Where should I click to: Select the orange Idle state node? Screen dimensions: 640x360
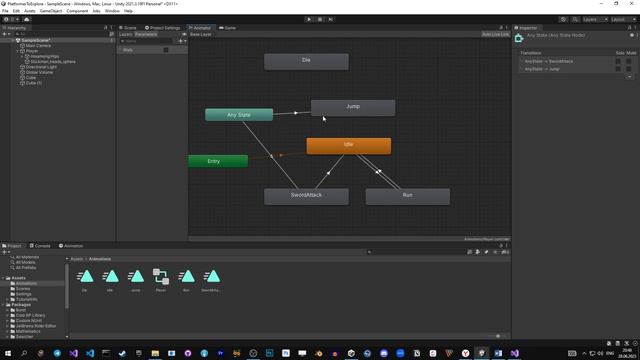(x=349, y=146)
